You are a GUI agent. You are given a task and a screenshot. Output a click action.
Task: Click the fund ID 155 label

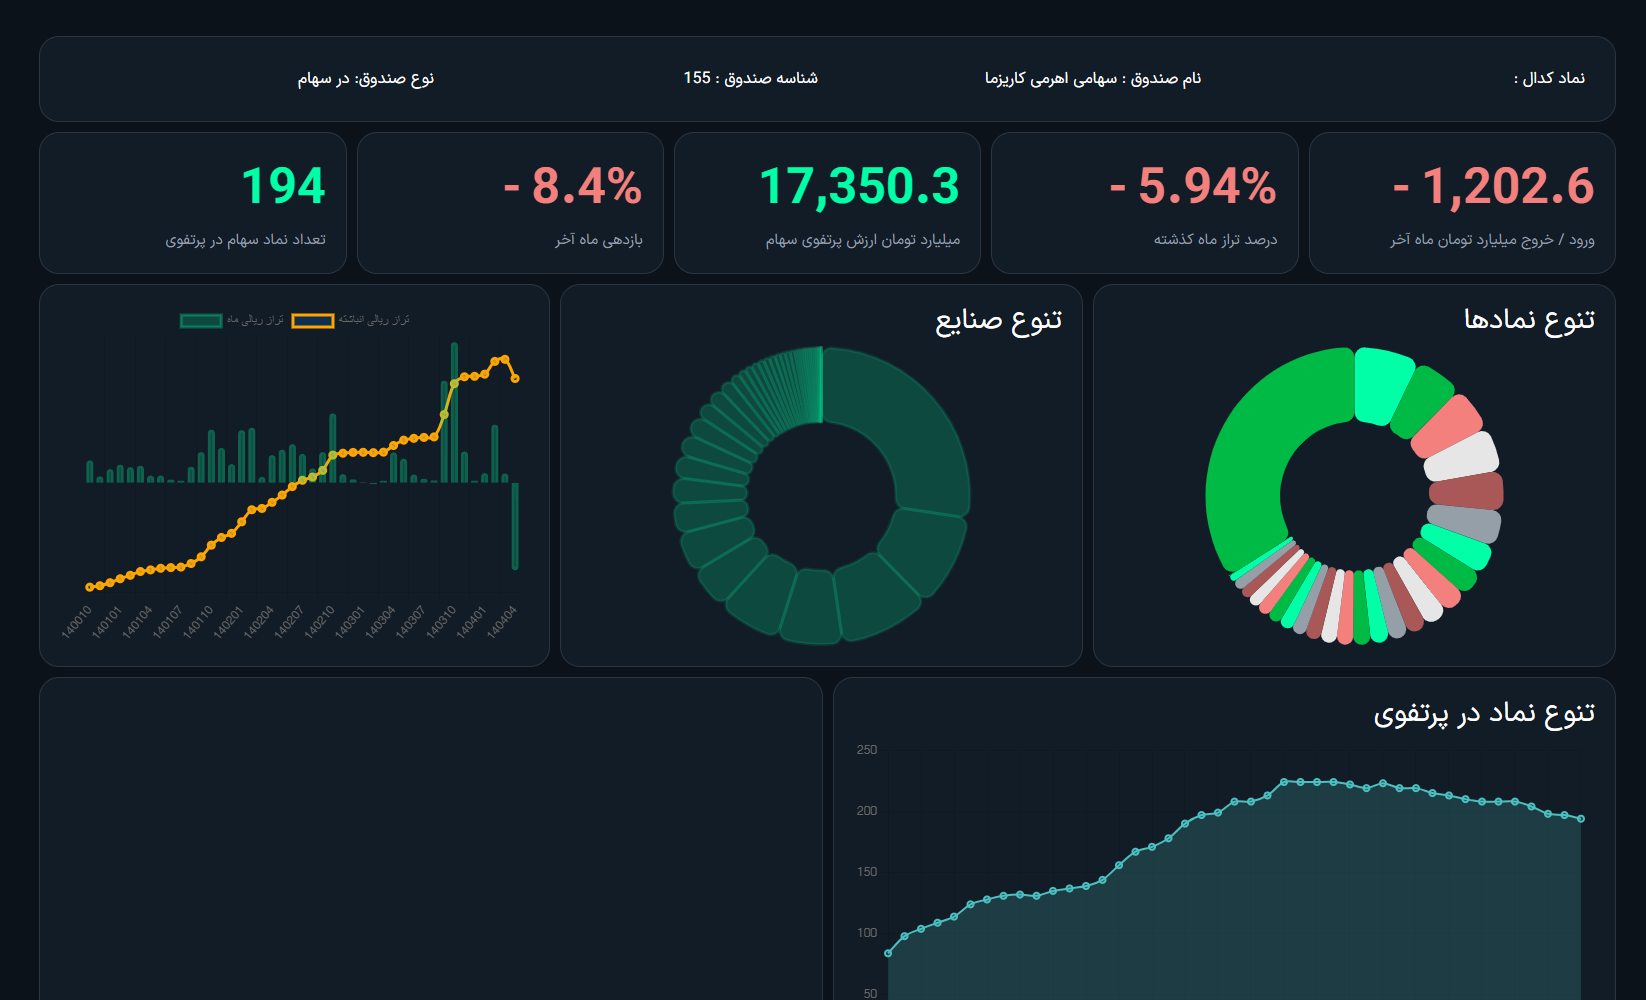750,78
